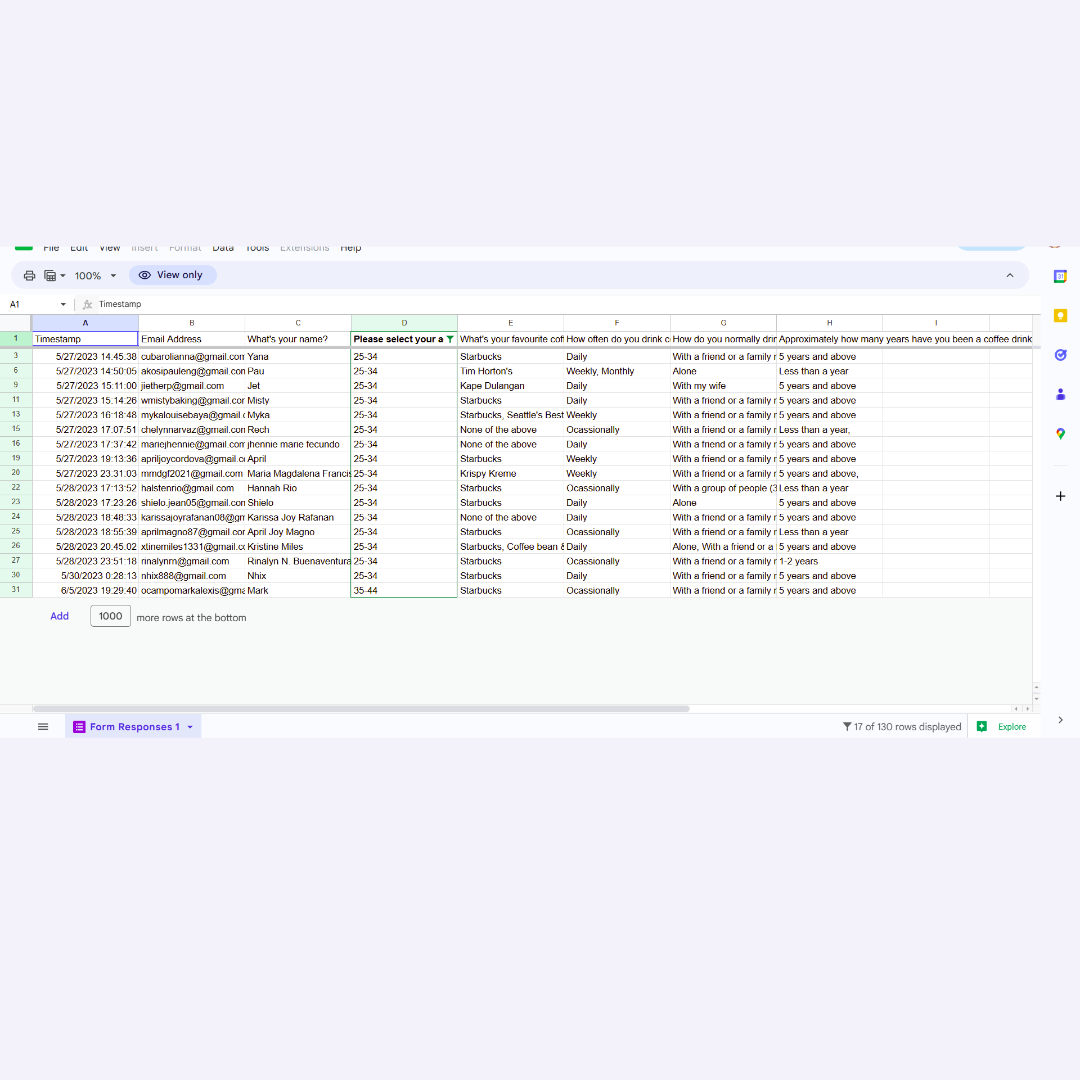Open the 100% zoom dropdown
The image size is (1080, 1080).
(95, 276)
